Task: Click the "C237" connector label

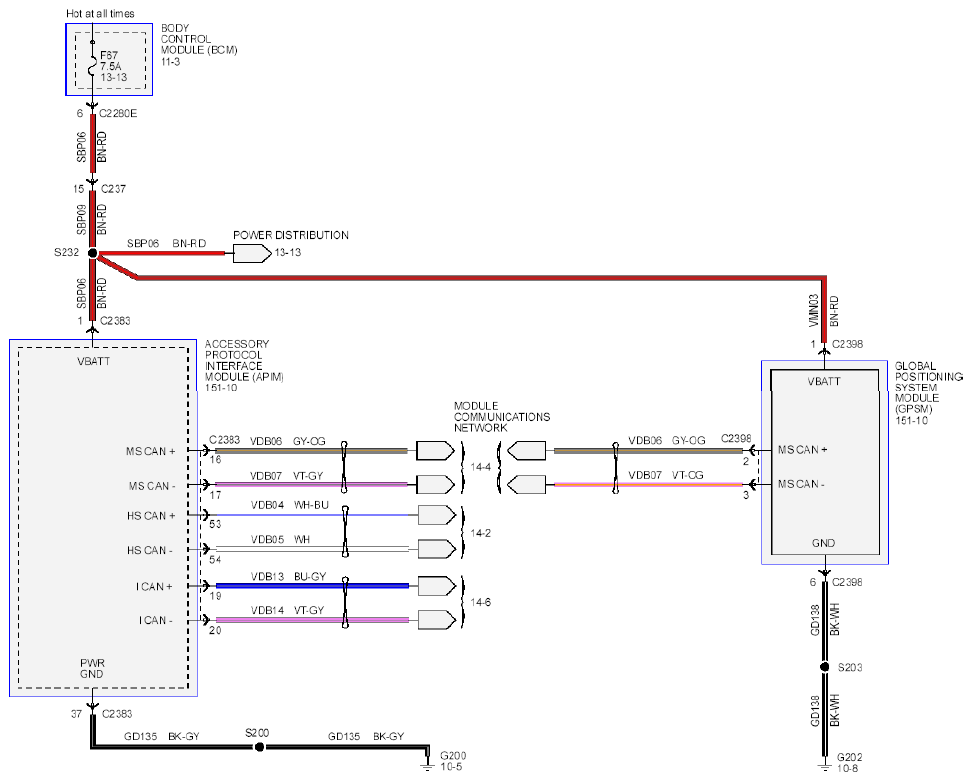Action: [x=113, y=188]
